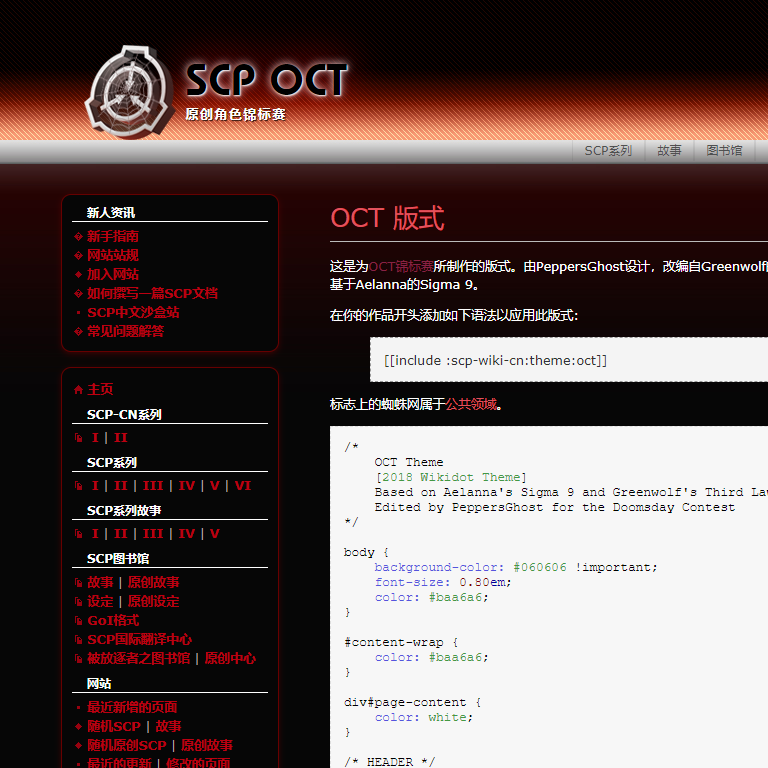The image size is (768, 768).
Task: Click diamond bullet beside 新手指南
Action: pos(78,237)
